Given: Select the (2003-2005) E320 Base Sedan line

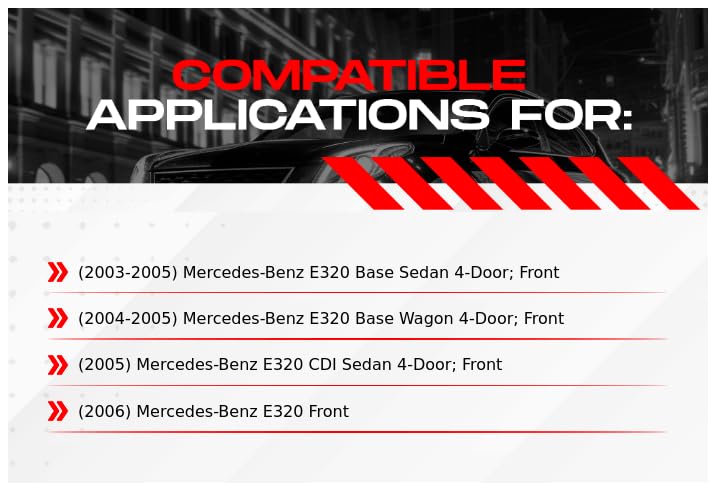Looking at the screenshot, I should (318, 272).
